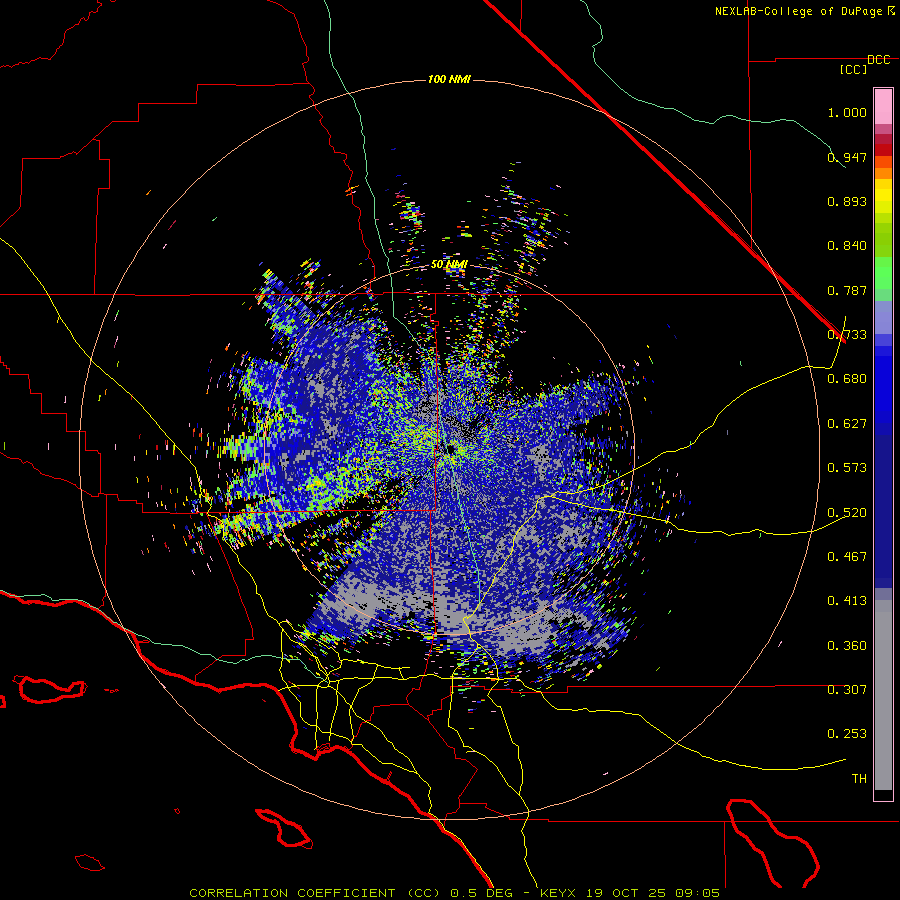Select the 0.520 scale value
The image size is (900, 900).
(847, 513)
